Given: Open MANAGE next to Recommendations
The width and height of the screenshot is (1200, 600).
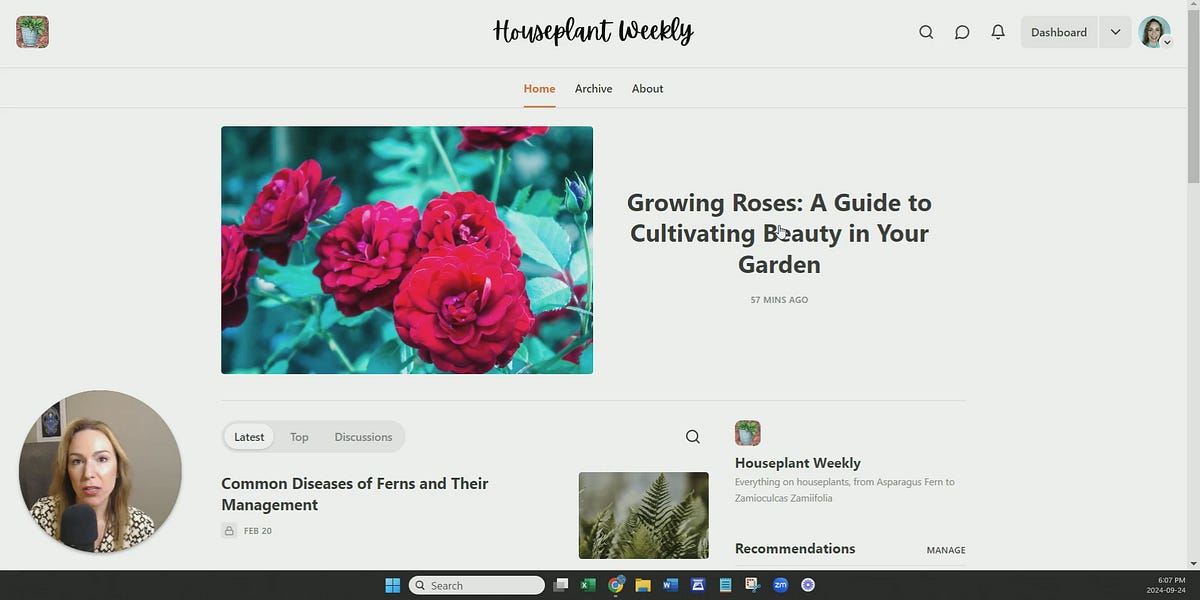Looking at the screenshot, I should point(945,549).
